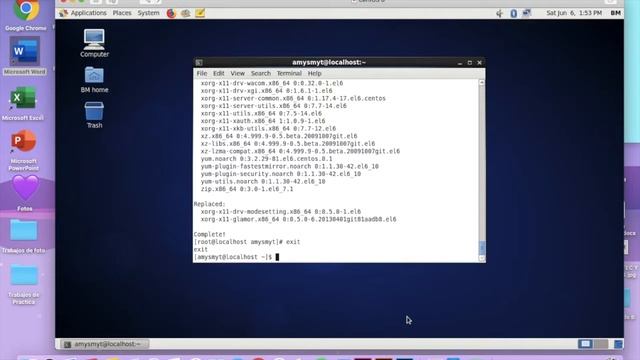Viewport: 640px width, 360px height.
Task: Switch to the second workspace in the switcher
Action: [600, 344]
